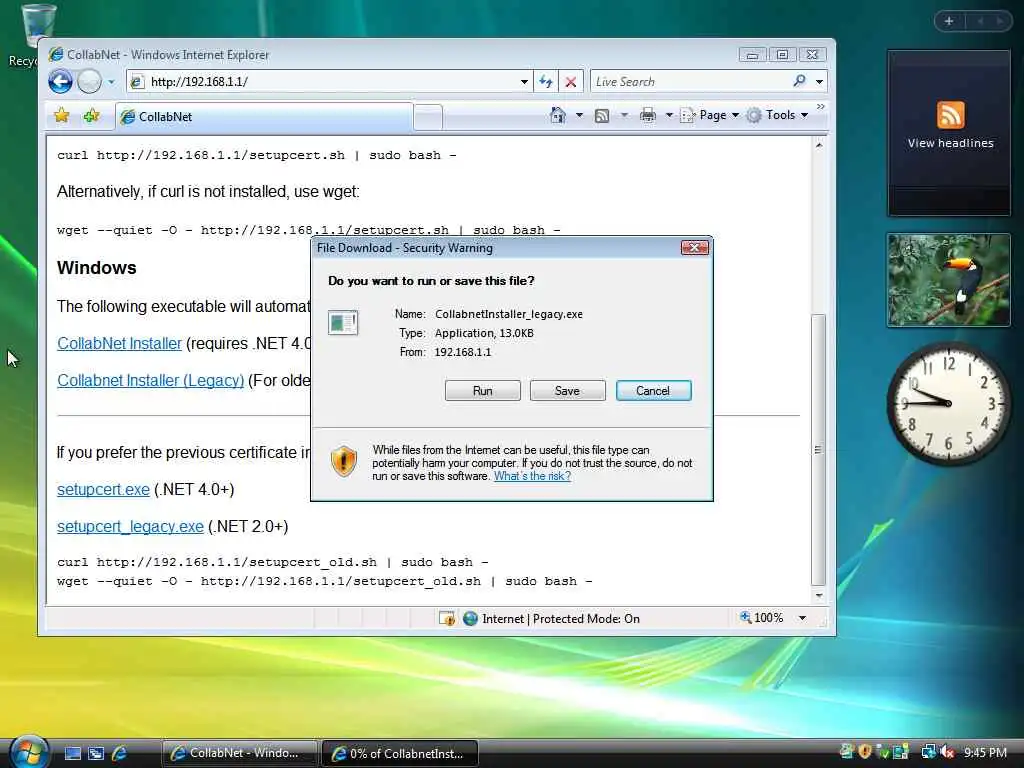Click the Live Search input box

pos(689,82)
